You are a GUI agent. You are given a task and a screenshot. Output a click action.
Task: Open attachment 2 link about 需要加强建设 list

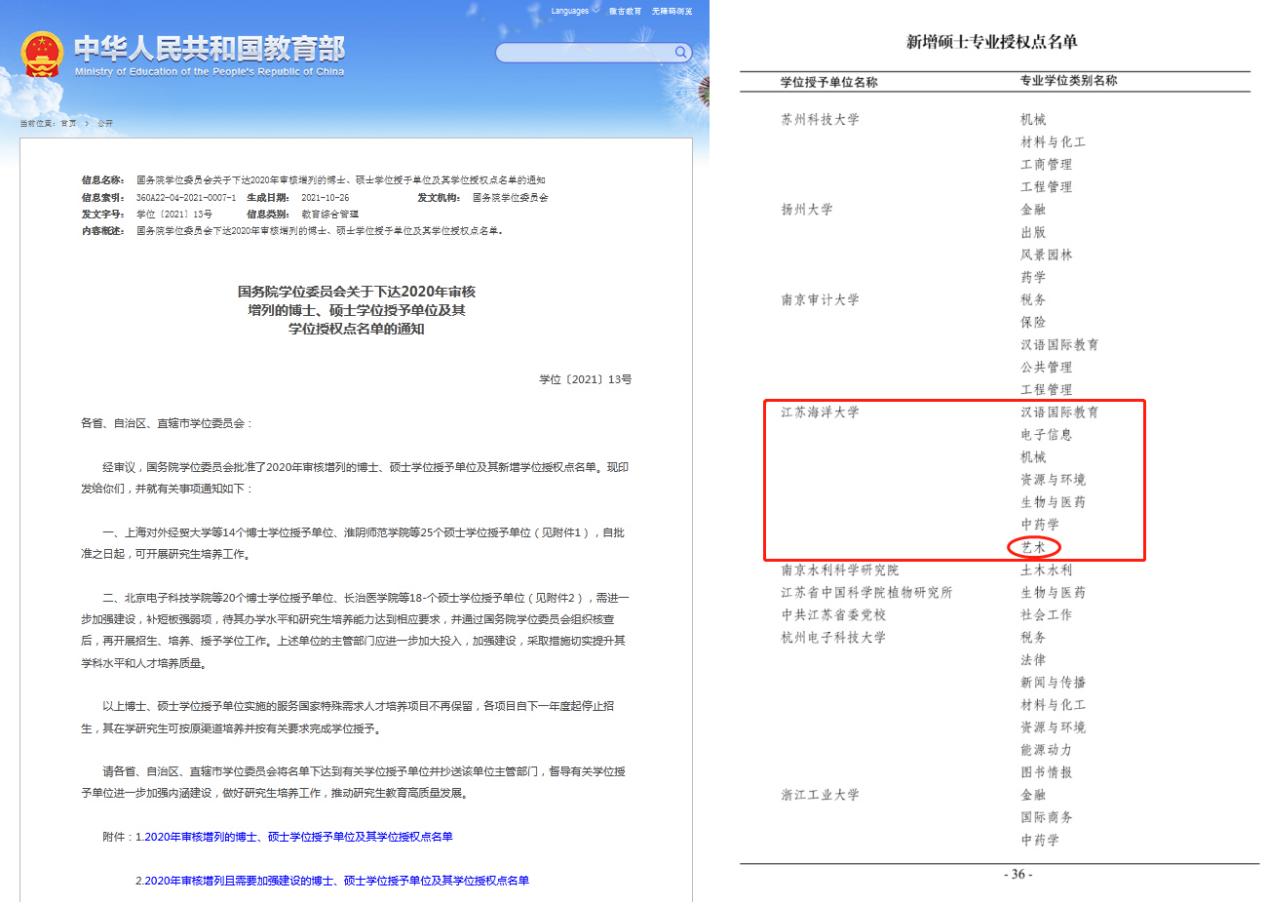[332, 880]
